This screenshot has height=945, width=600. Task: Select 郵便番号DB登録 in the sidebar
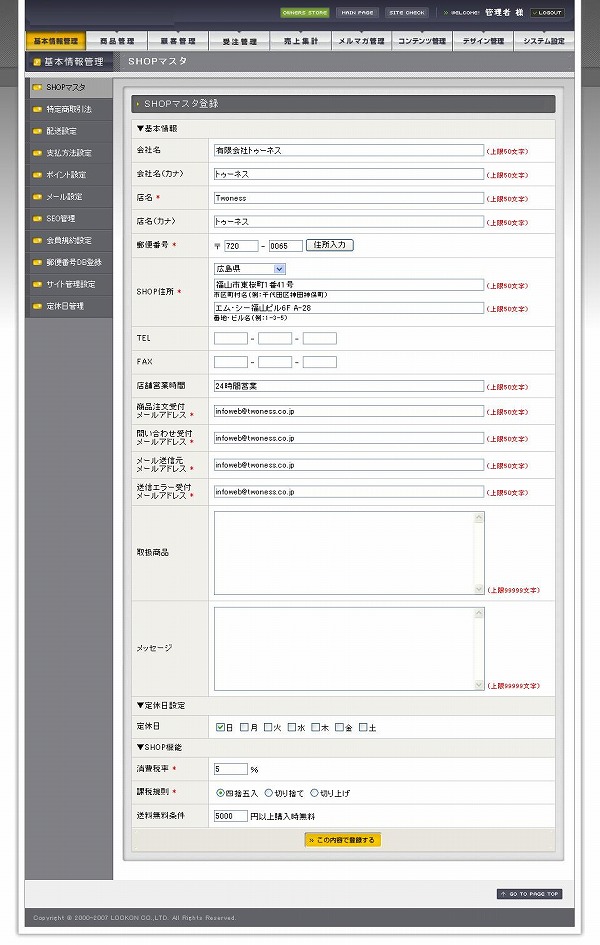coord(69,262)
